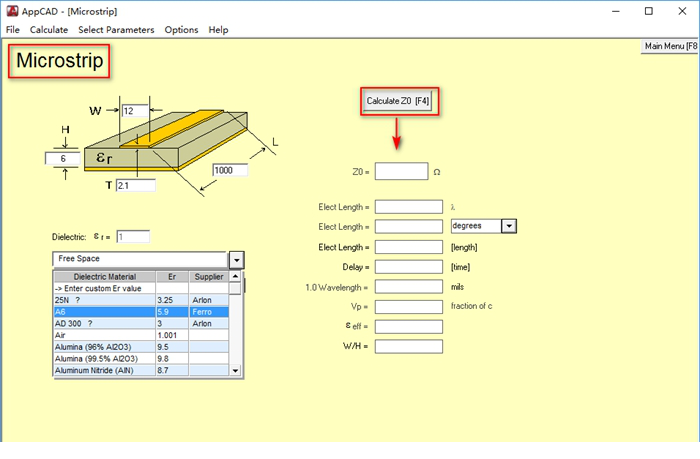Click the [length] unit label
This screenshot has width=700, height=459.
(x=464, y=247)
